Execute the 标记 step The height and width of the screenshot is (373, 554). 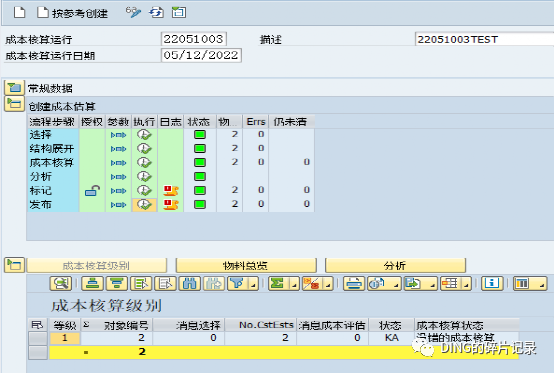pos(145,190)
